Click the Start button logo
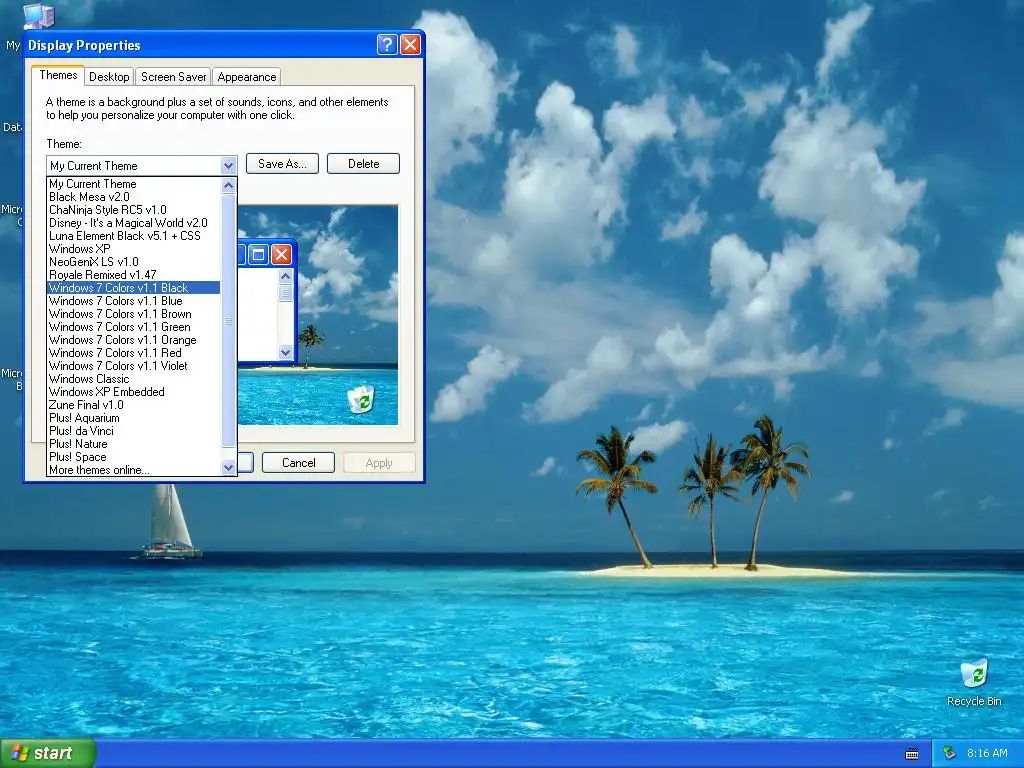The height and width of the screenshot is (768, 1024). 20,753
